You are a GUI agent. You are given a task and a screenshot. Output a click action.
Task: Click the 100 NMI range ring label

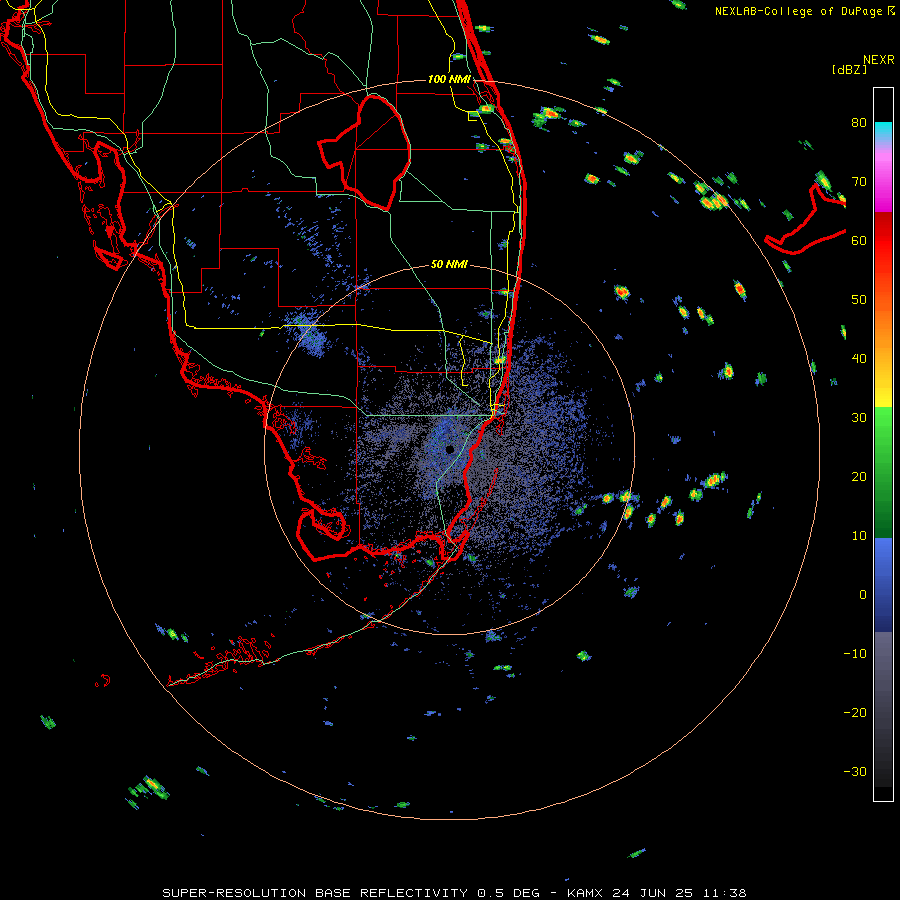click(x=449, y=79)
